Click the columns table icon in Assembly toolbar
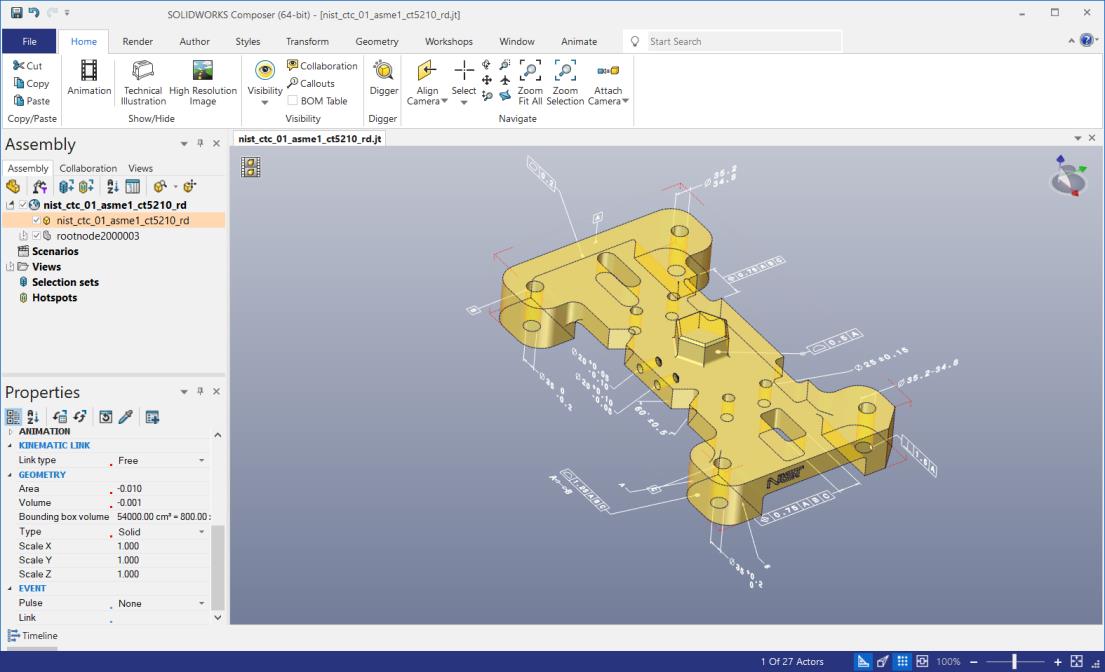 (132, 187)
